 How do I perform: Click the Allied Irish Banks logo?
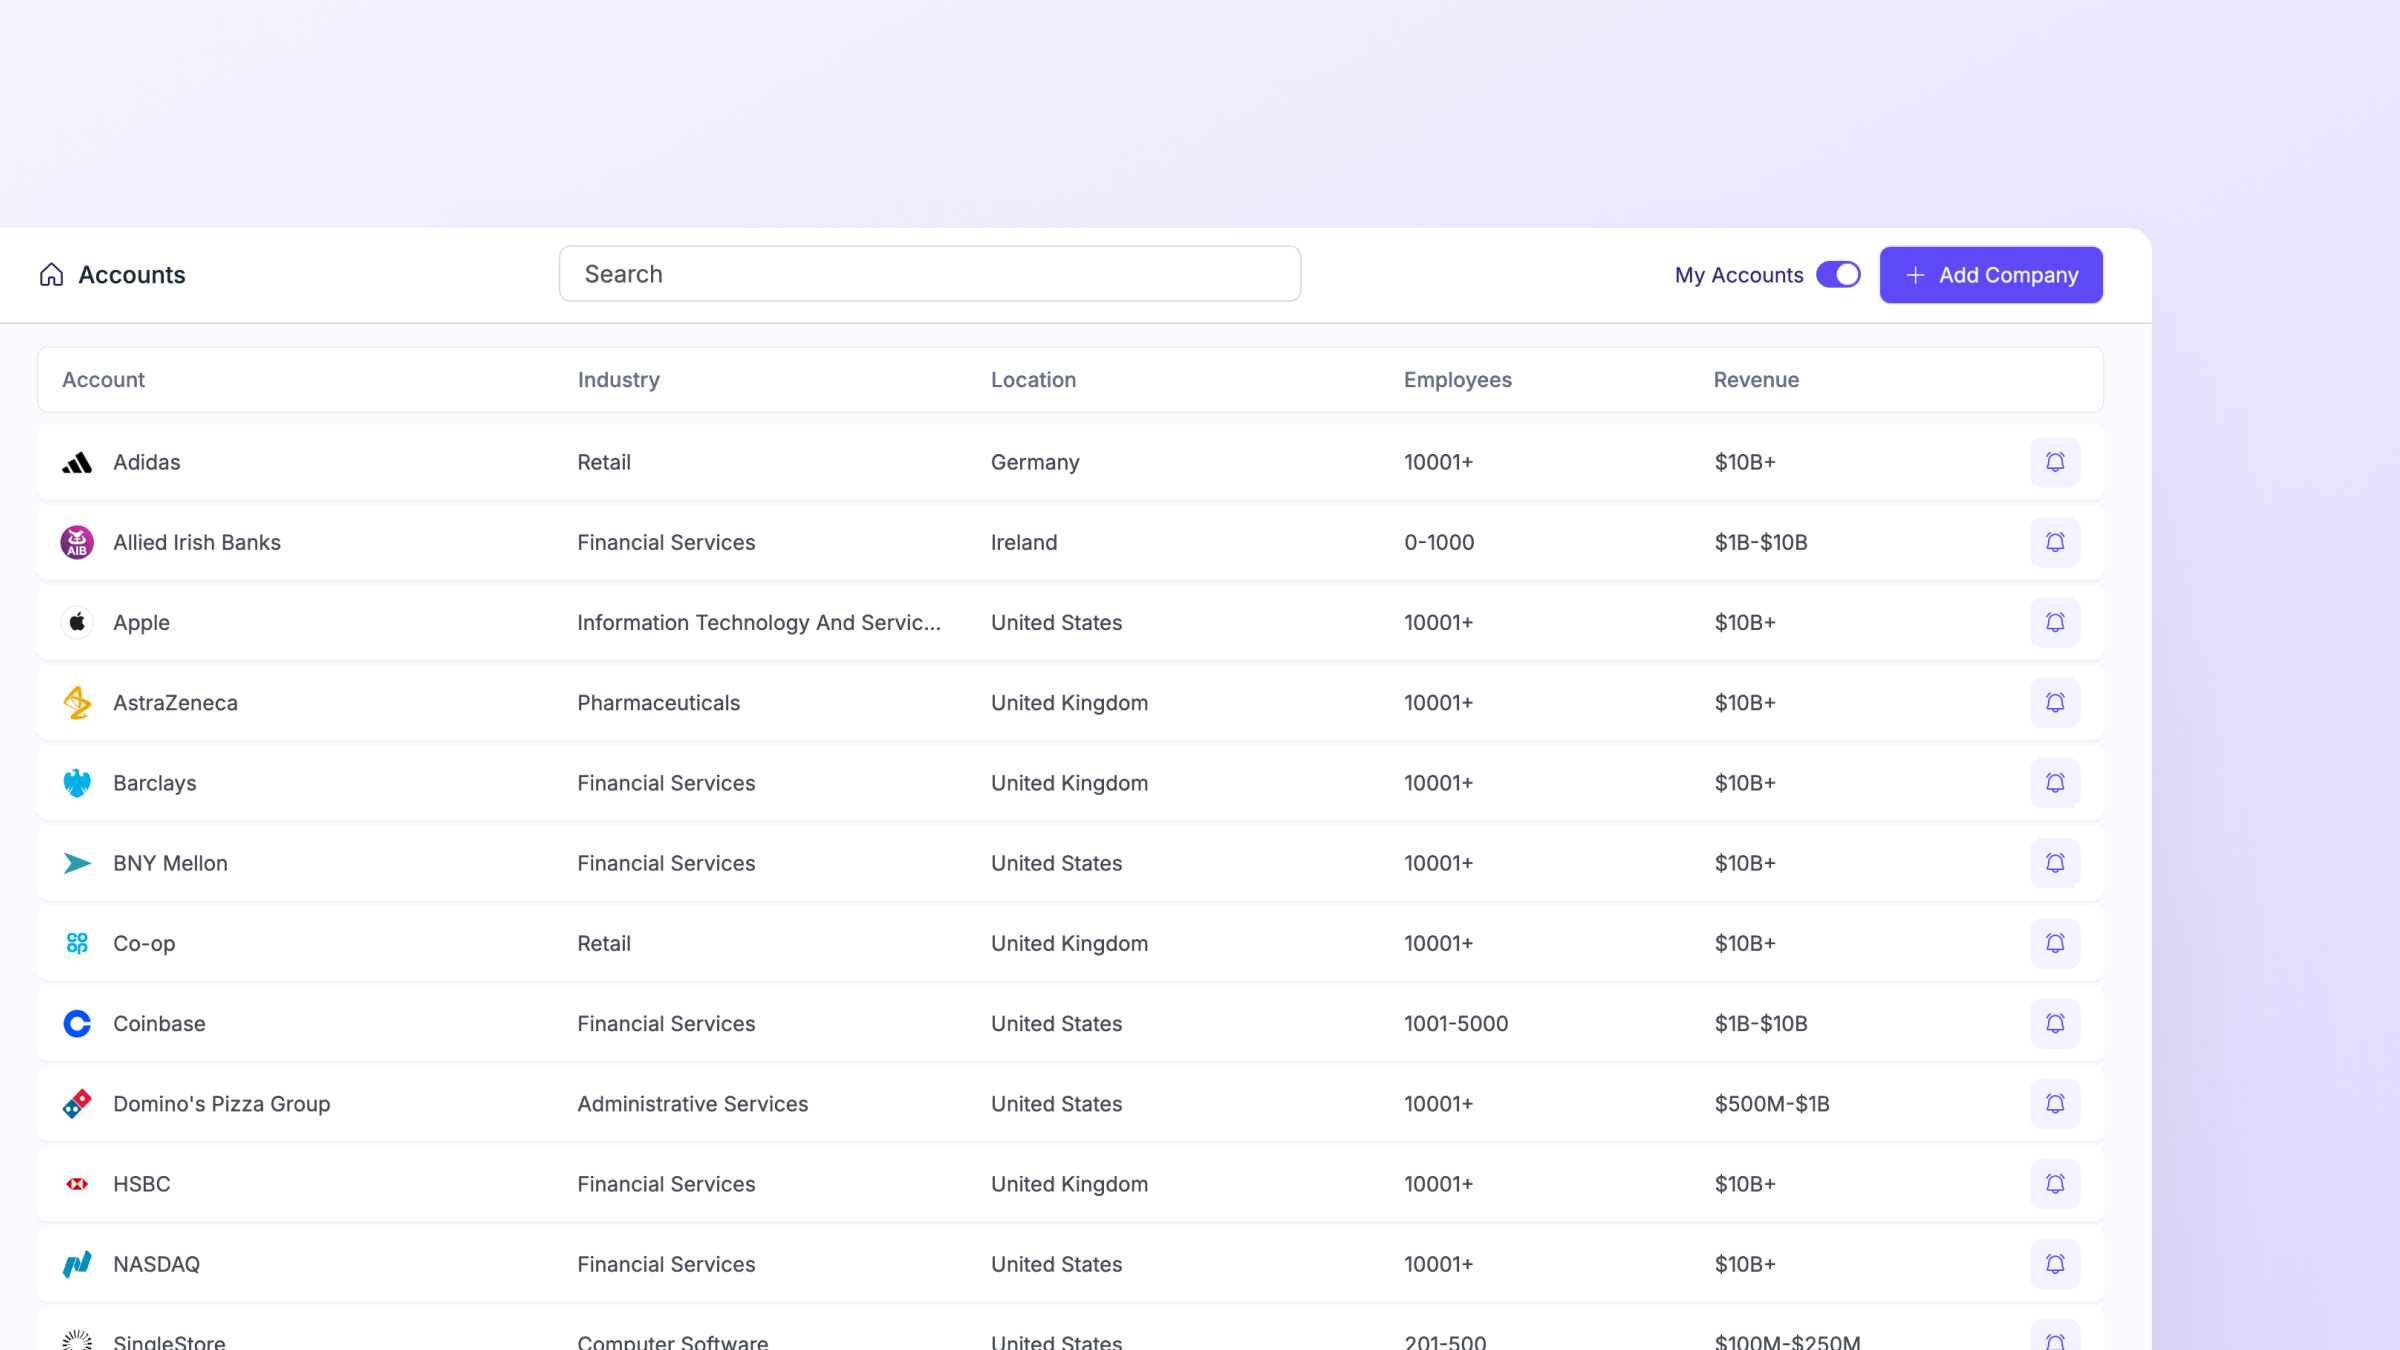coord(77,542)
